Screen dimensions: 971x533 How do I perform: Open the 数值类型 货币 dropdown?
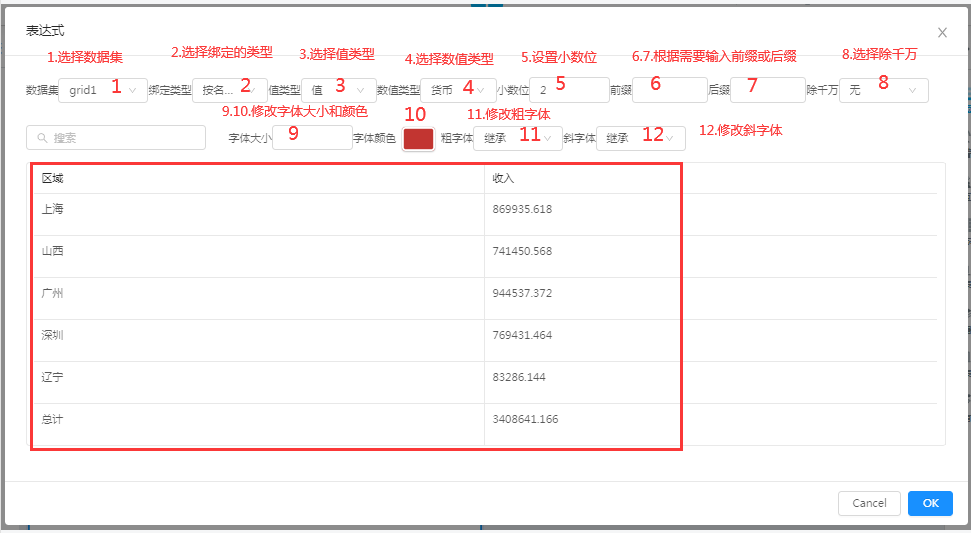[x=458, y=90]
